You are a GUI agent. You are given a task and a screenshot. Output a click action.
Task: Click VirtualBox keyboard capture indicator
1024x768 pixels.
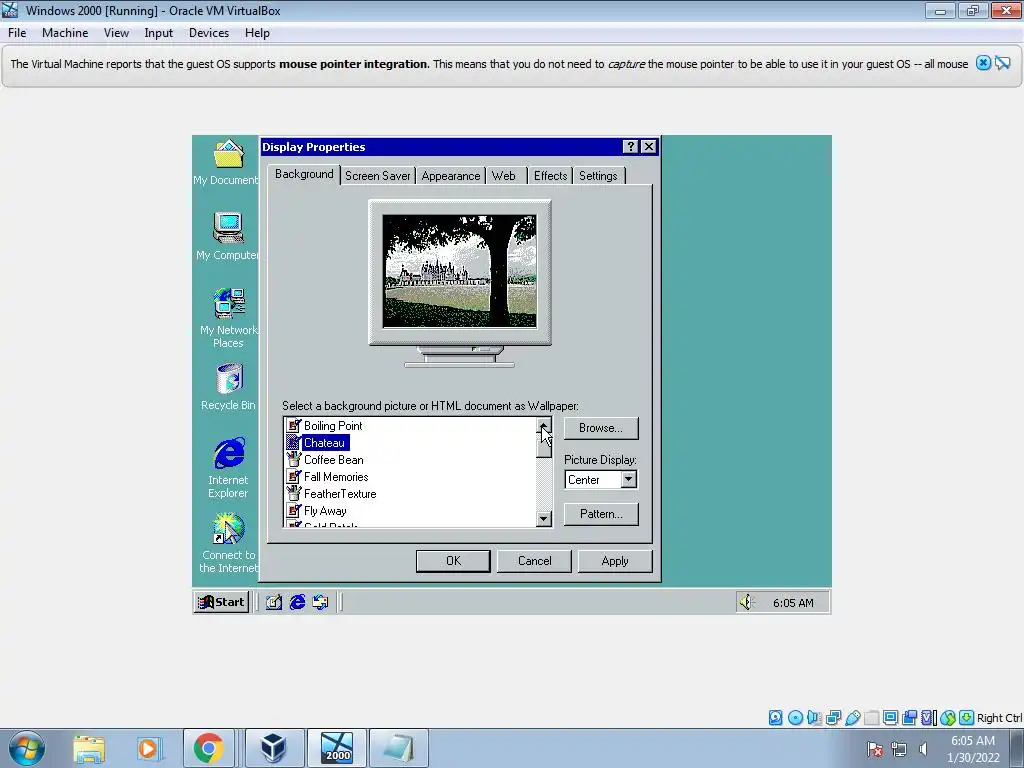[967, 718]
